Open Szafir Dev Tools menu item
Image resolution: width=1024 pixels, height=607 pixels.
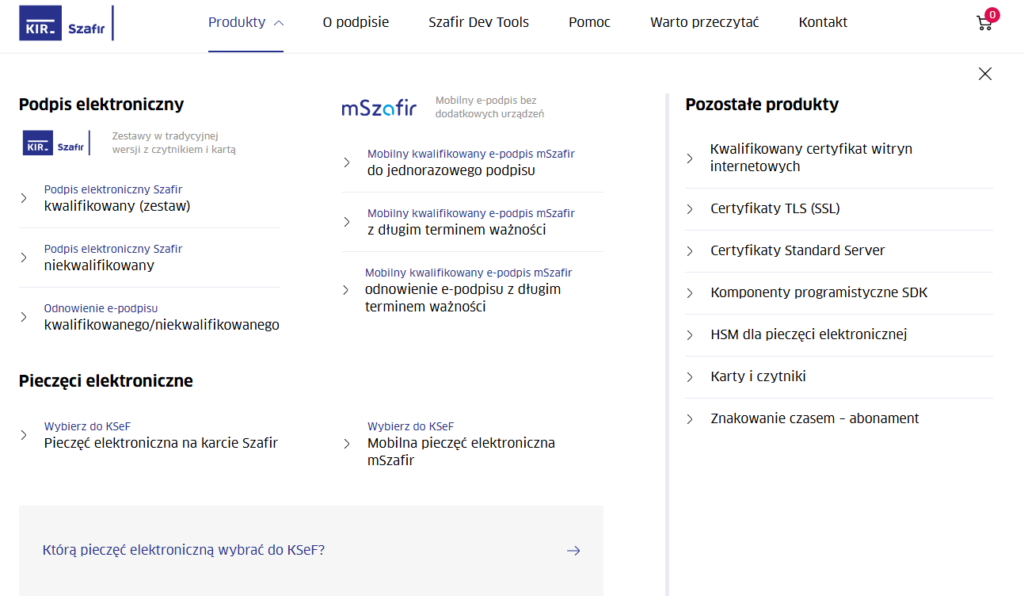pos(479,23)
